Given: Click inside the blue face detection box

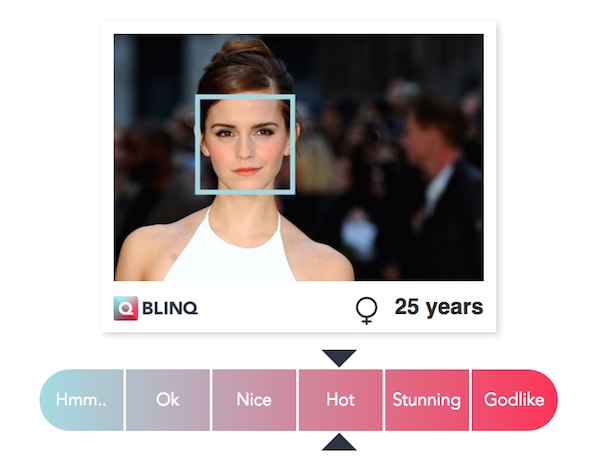Looking at the screenshot, I should [245, 144].
